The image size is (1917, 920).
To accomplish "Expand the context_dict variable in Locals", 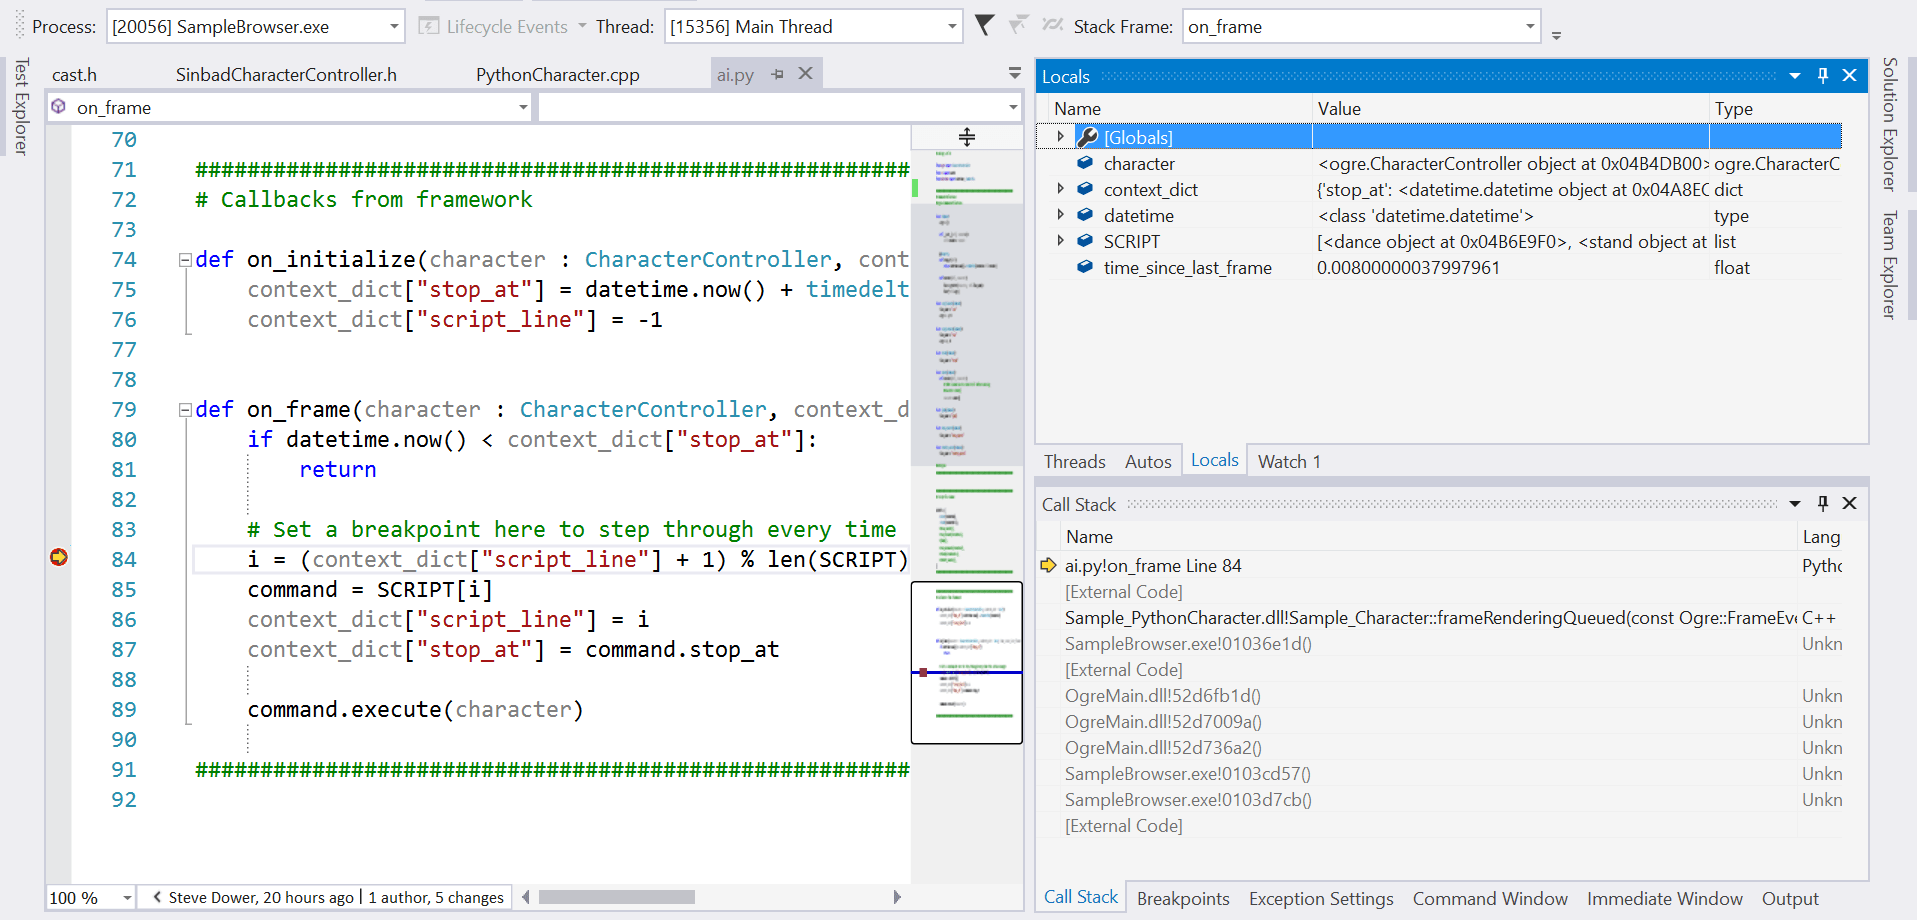I will (1061, 189).
